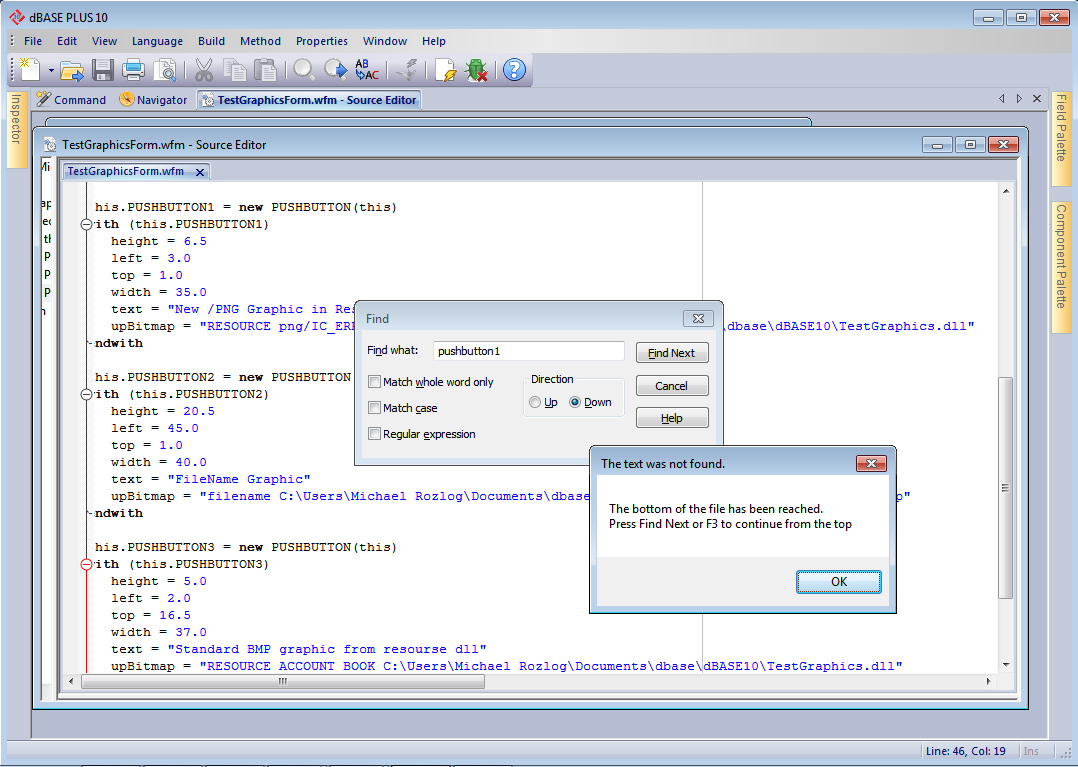Click the tab-strip close X icon
The width and height of the screenshot is (1078, 767).
pos(1037,99)
